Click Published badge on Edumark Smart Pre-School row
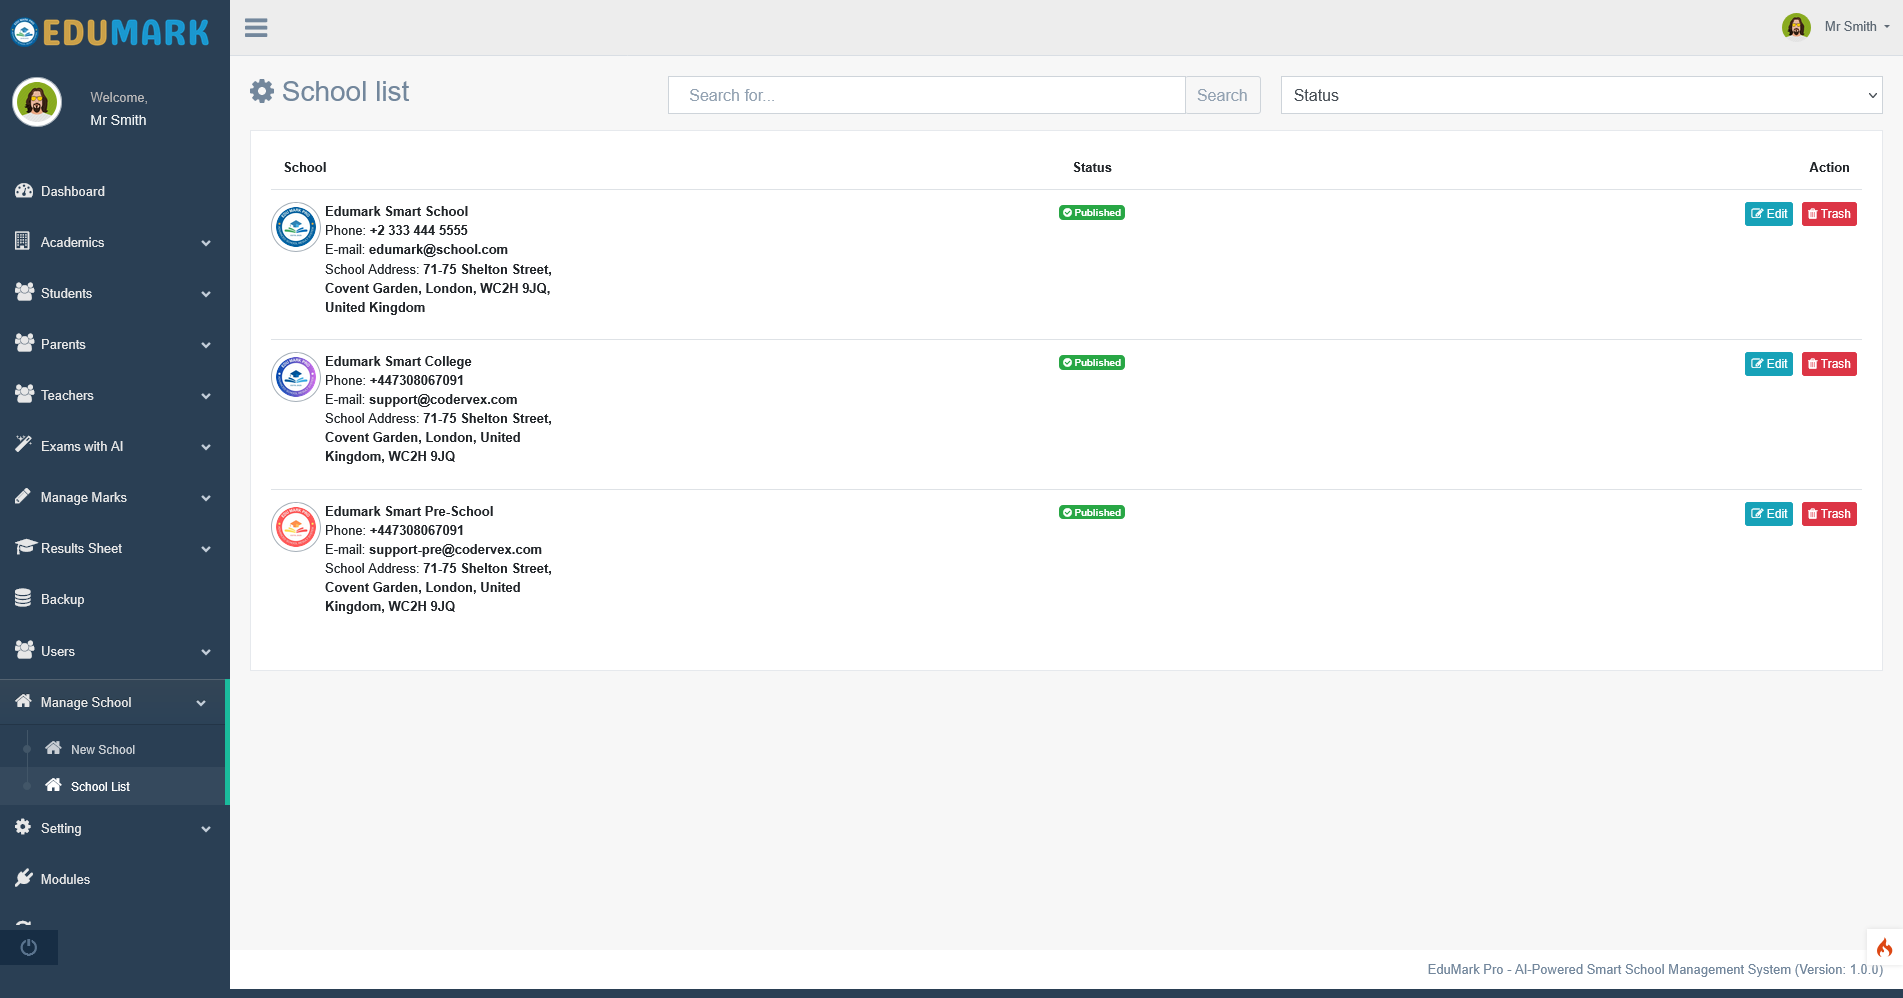 tap(1091, 511)
